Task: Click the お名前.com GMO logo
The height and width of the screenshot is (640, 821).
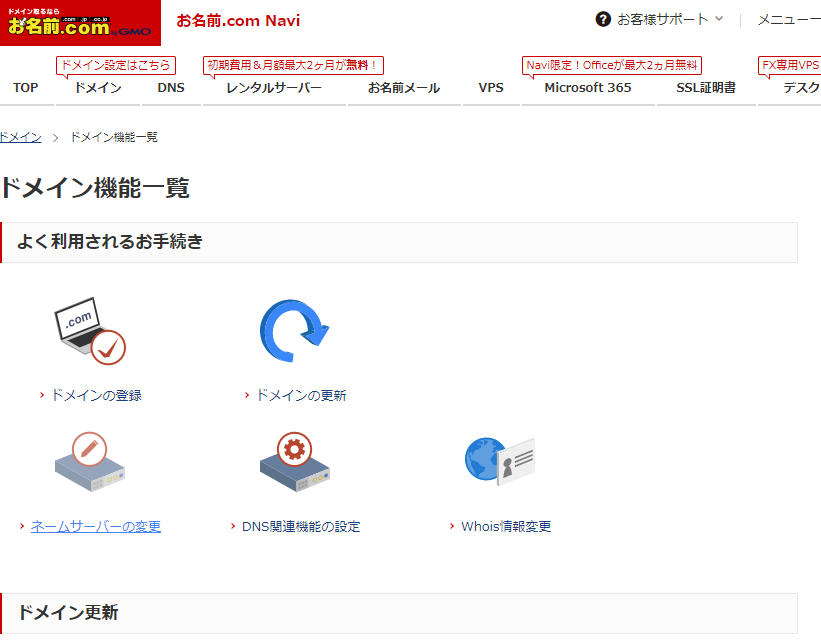Action: (x=80, y=23)
